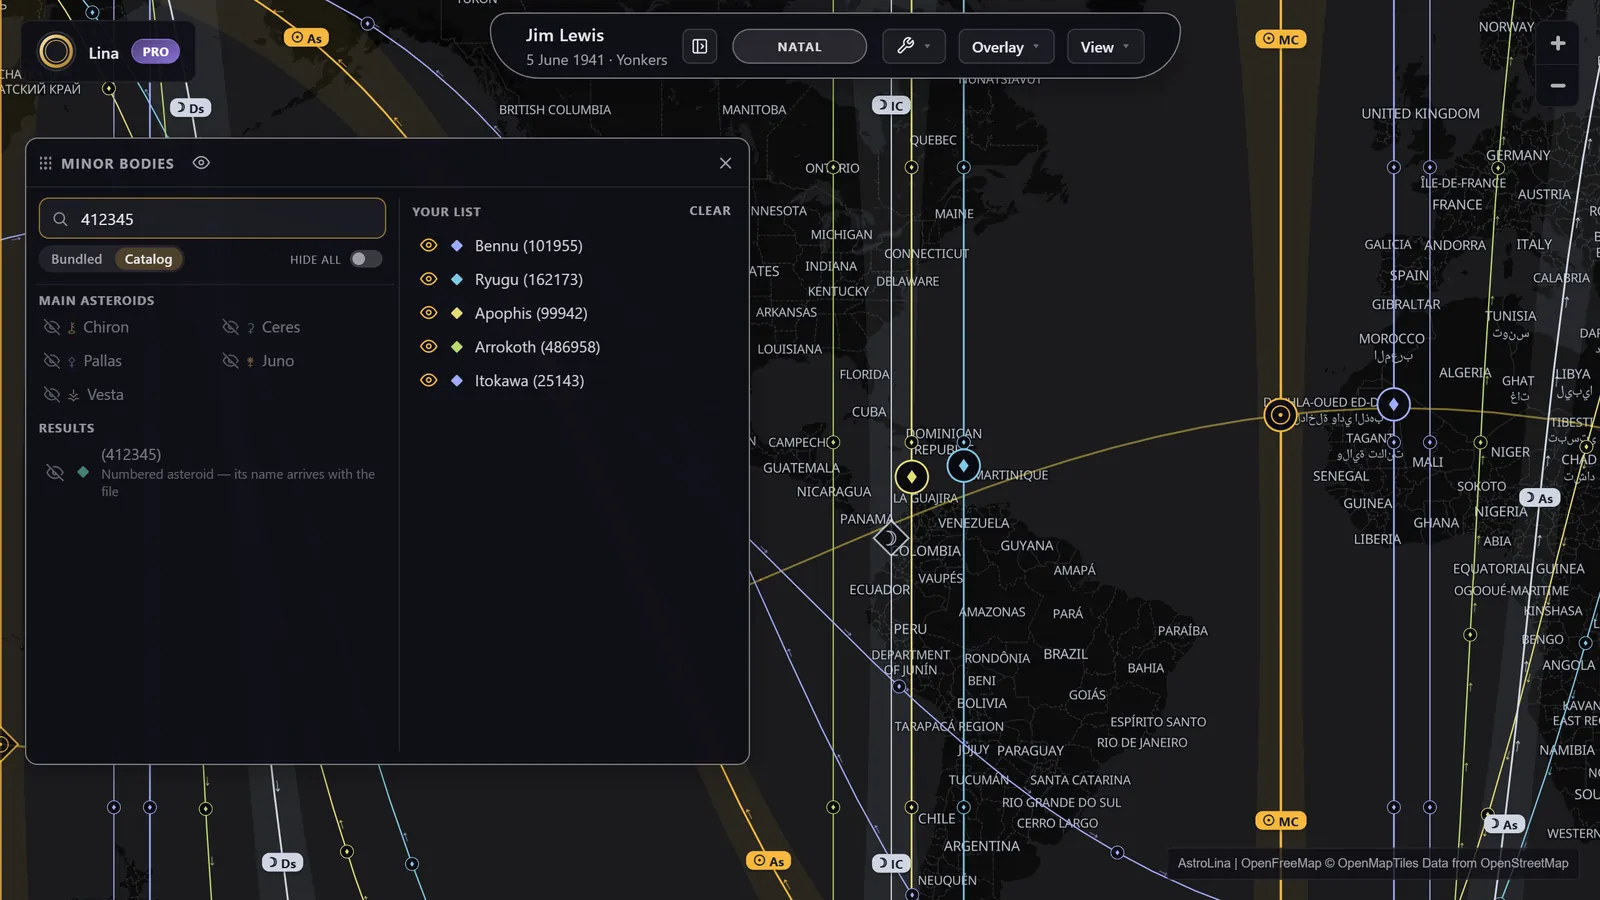Viewport: 1600px width, 900px height.
Task: Toggle the Minor Bodies header eye icon
Action: (x=201, y=163)
